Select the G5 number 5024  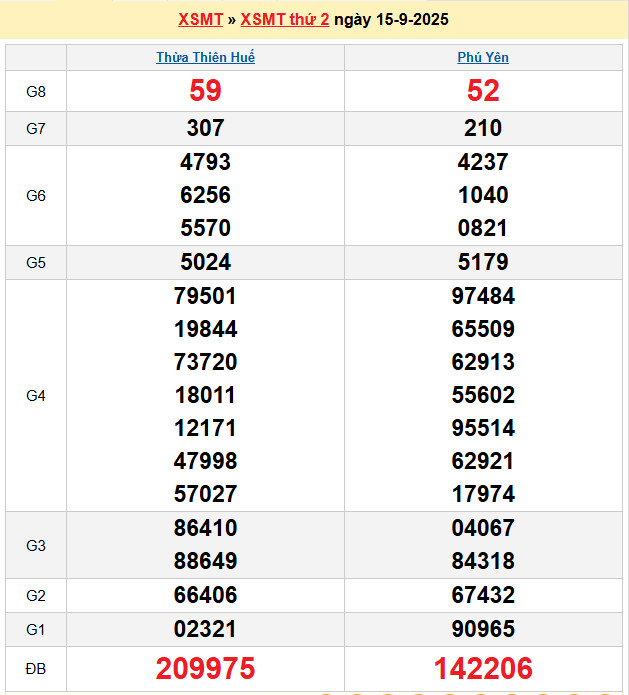tap(205, 262)
